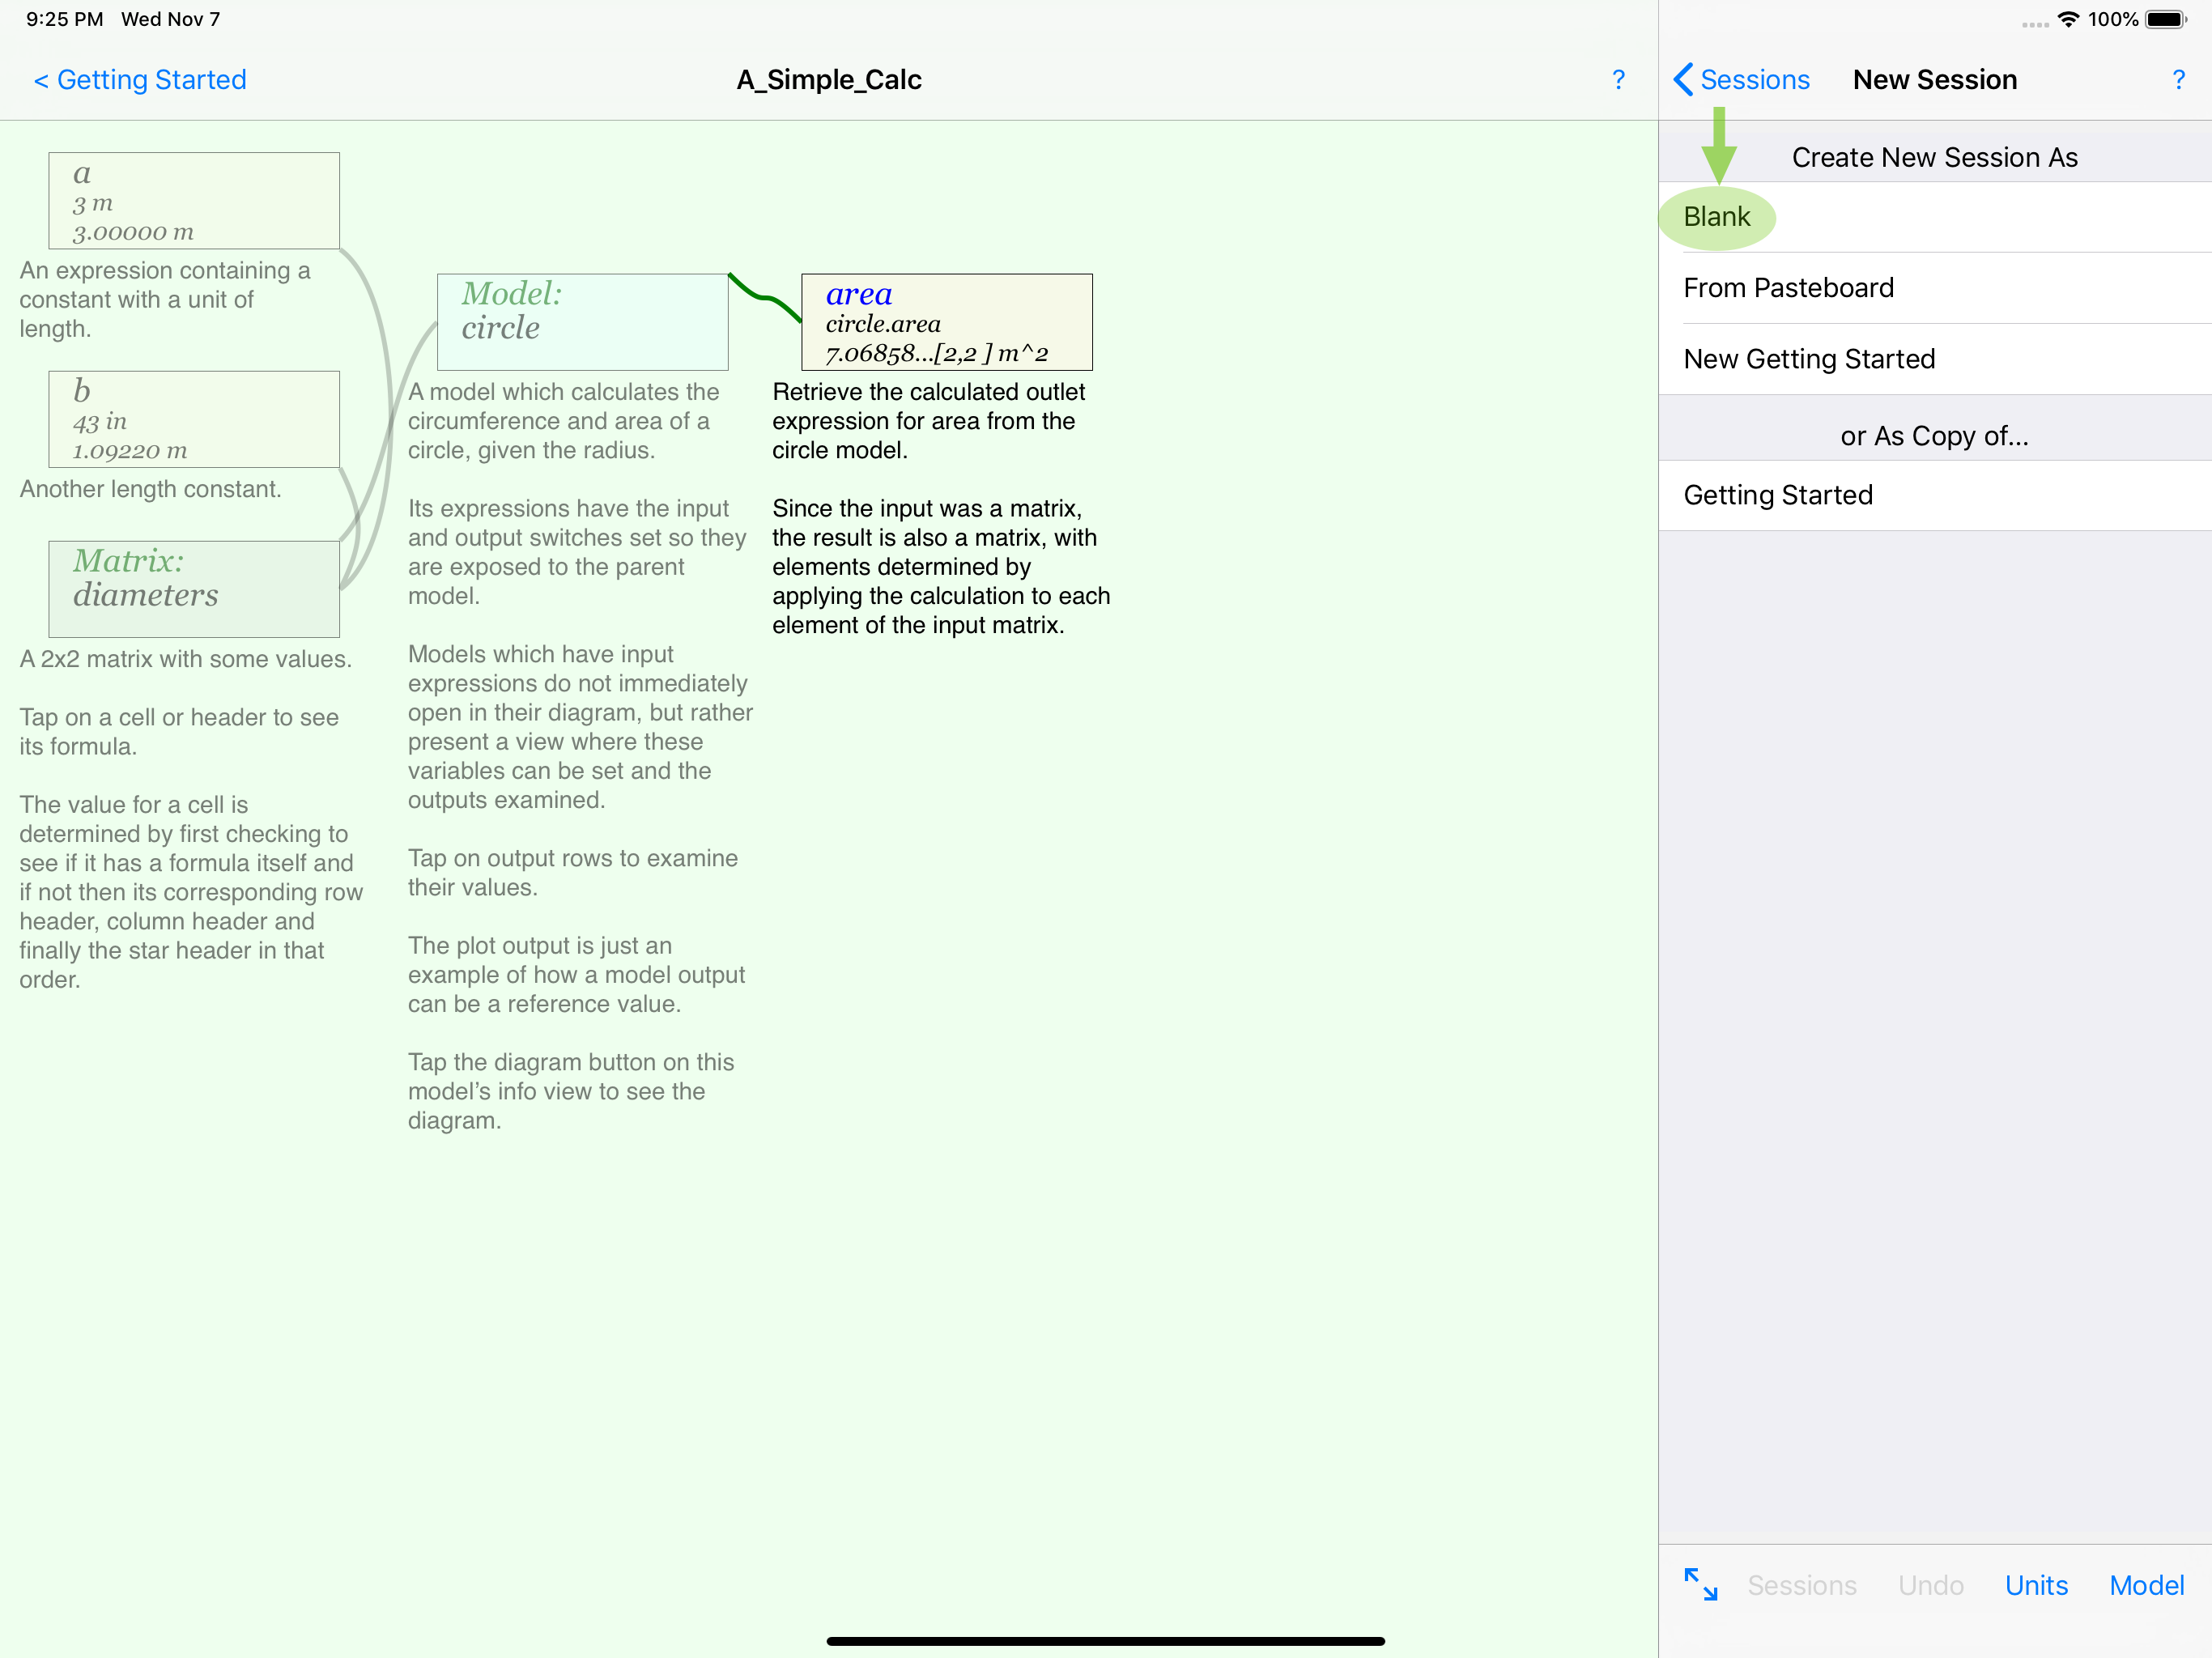Tap the clock showing 9:25 PM
The height and width of the screenshot is (1658, 2212).
64,19
